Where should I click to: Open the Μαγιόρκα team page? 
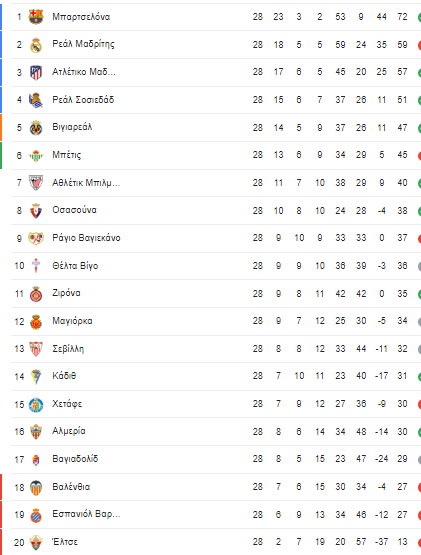(72, 321)
